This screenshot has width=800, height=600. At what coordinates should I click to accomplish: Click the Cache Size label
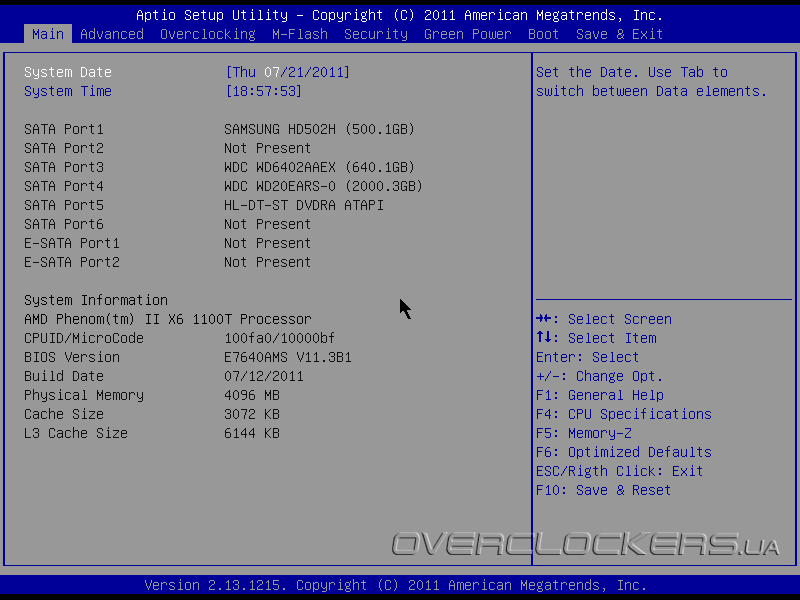click(64, 414)
